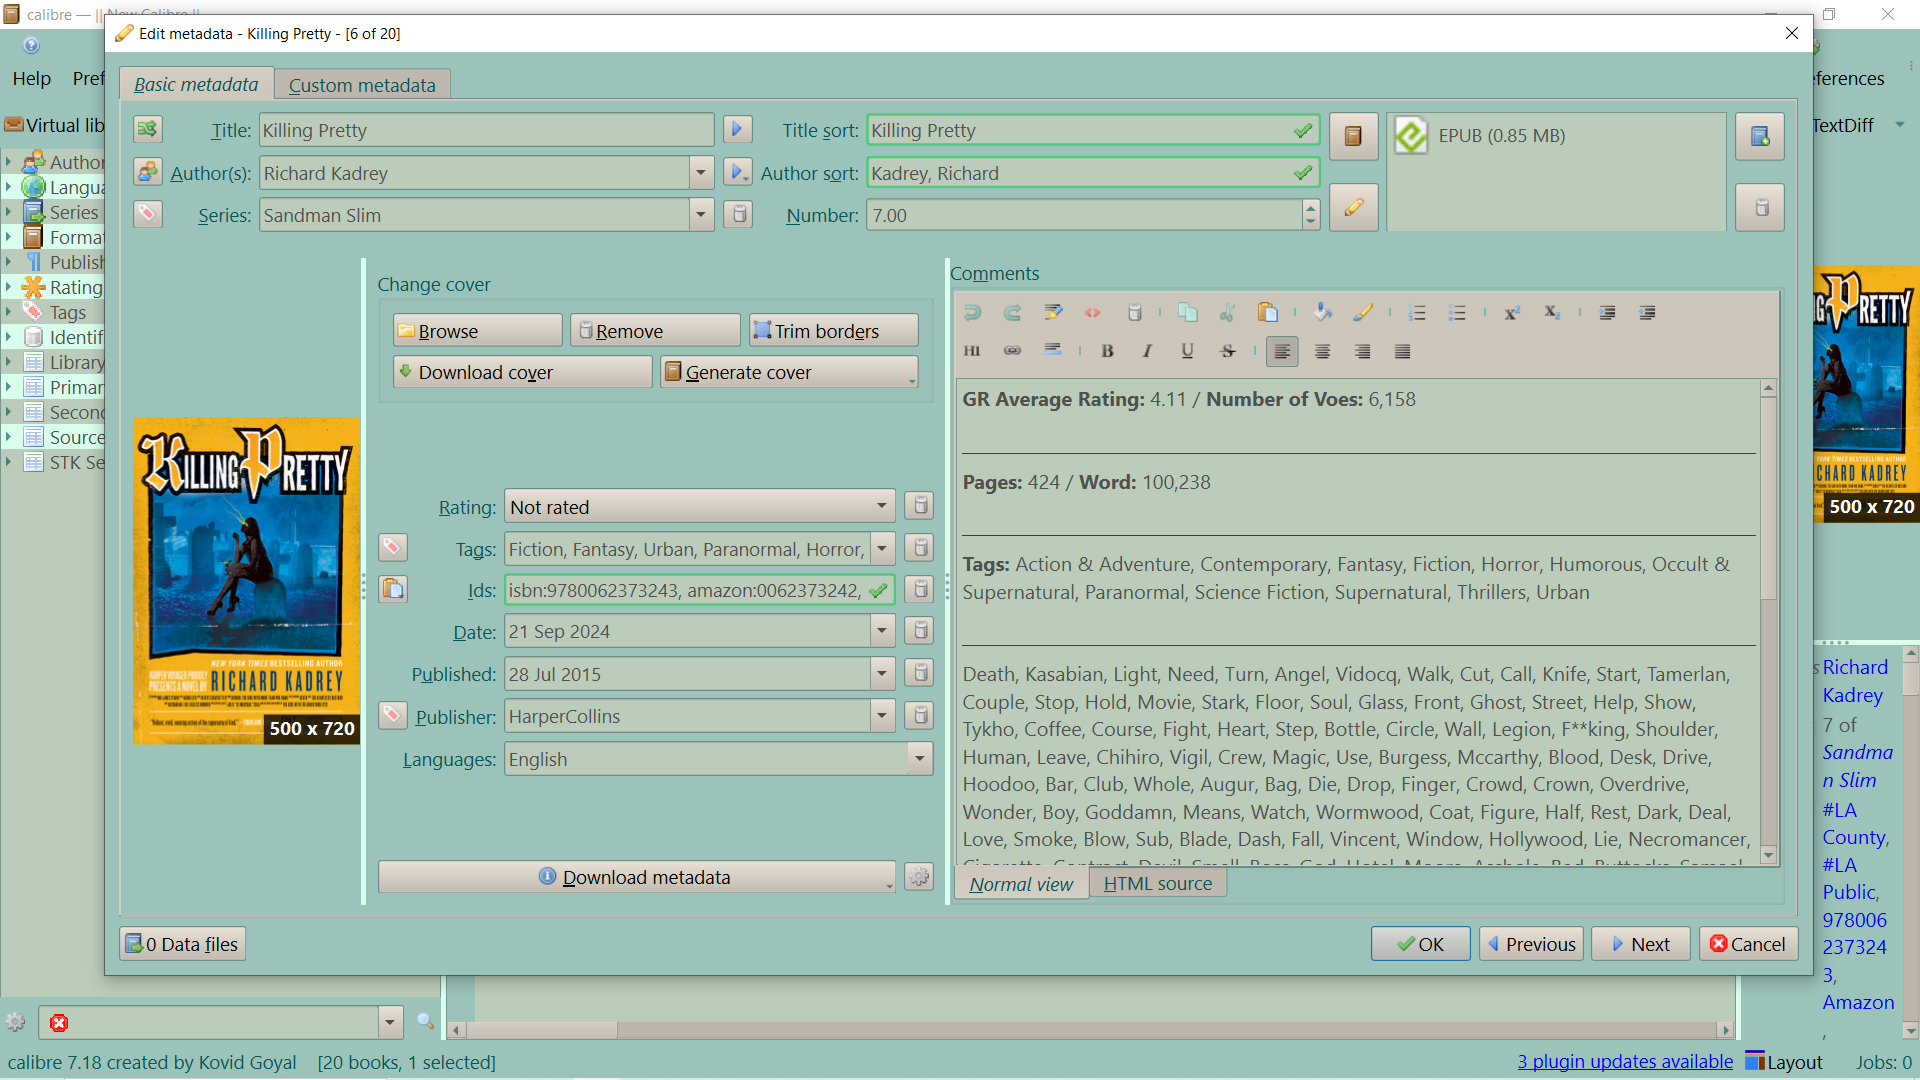This screenshot has width=1920, height=1080.
Task: Expand the Publisher dropdown list
Action: (881, 716)
